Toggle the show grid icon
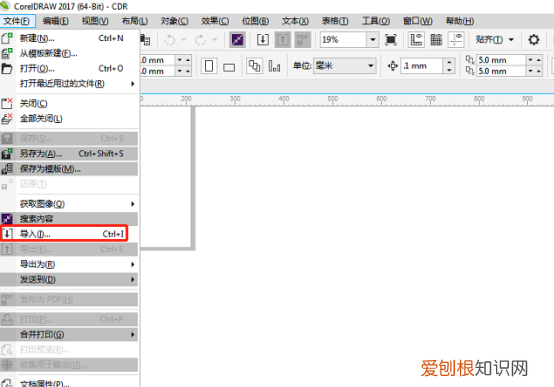The height and width of the screenshot is (387, 554). coord(436,40)
